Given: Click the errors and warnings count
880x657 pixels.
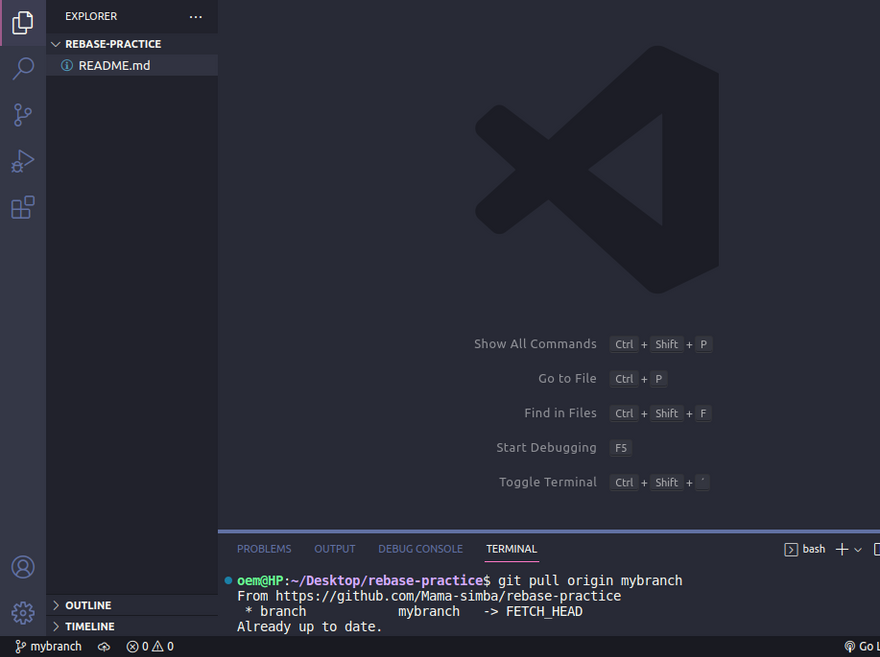Looking at the screenshot, I should pyautogui.click(x=150, y=647).
